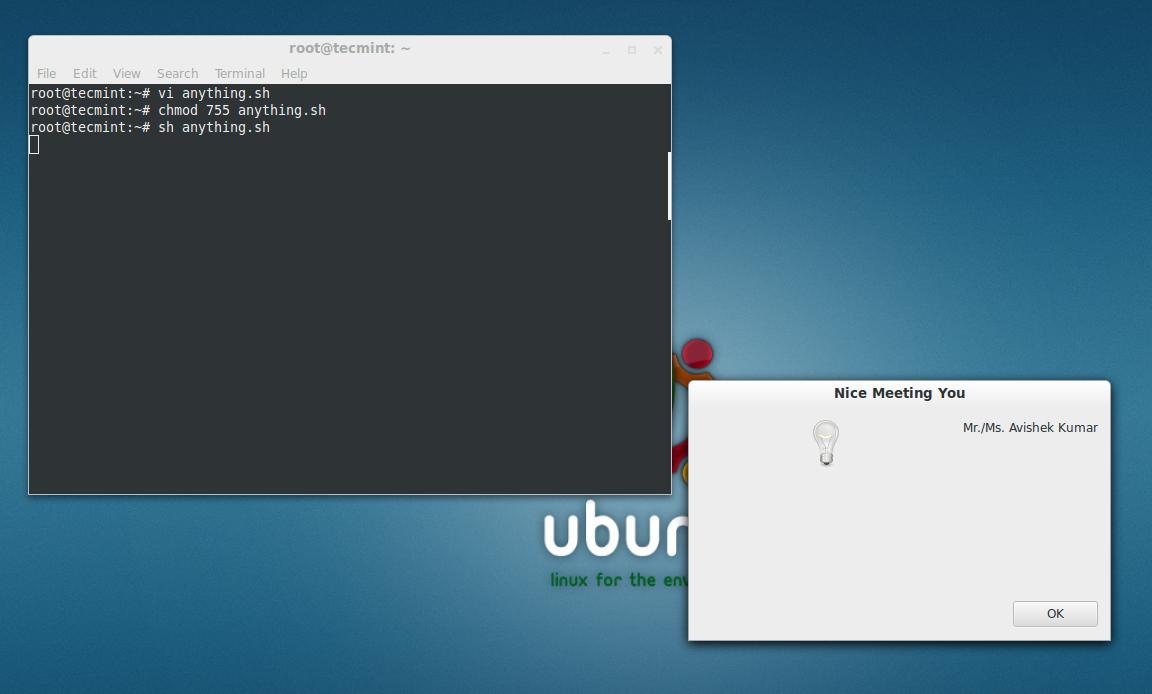
Task: Open the View menu in terminal
Action: pyautogui.click(x=126, y=73)
